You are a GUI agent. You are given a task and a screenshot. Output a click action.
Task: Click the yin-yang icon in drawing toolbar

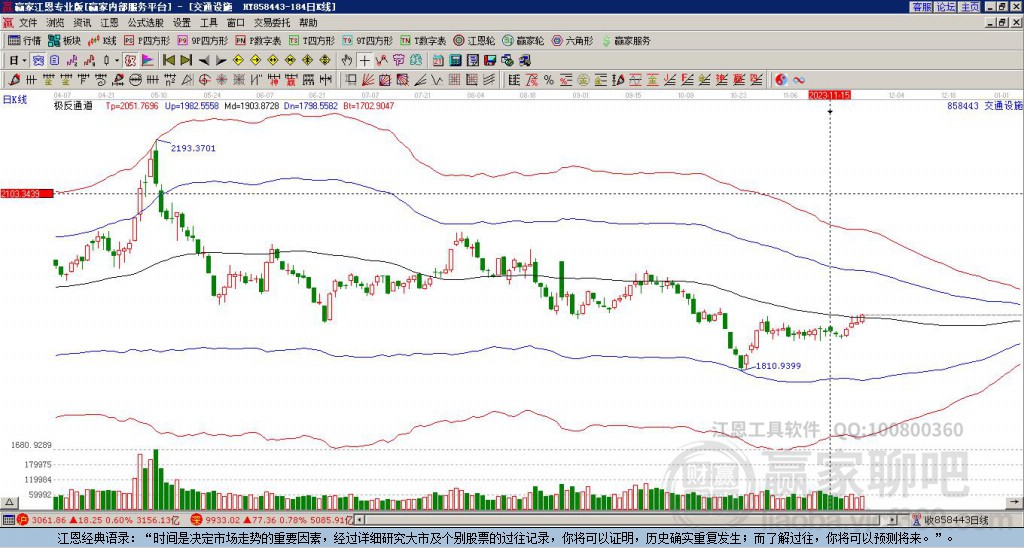781,79
